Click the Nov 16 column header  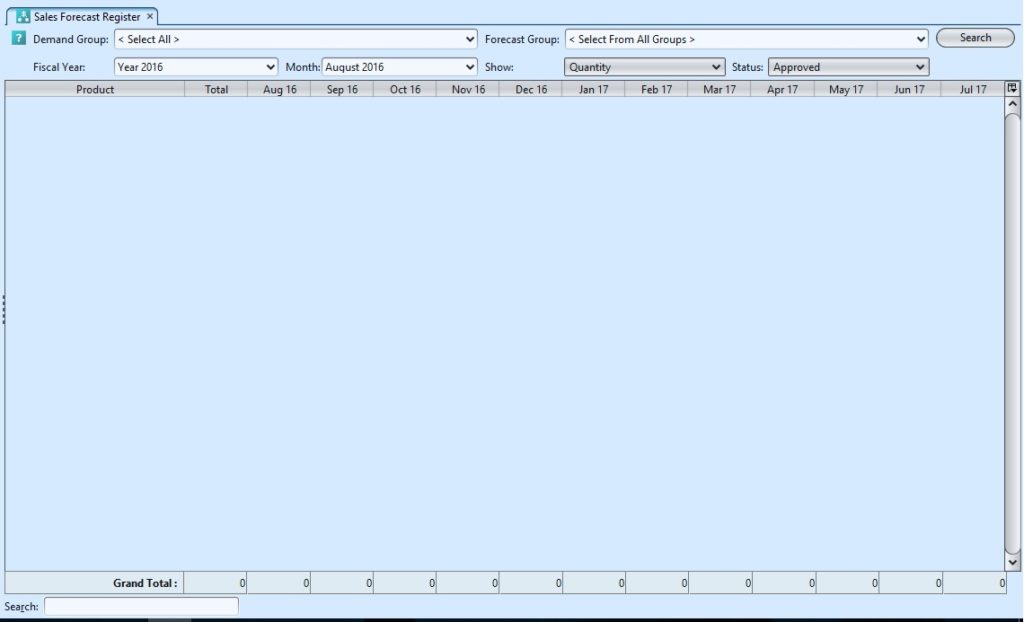(x=468, y=89)
